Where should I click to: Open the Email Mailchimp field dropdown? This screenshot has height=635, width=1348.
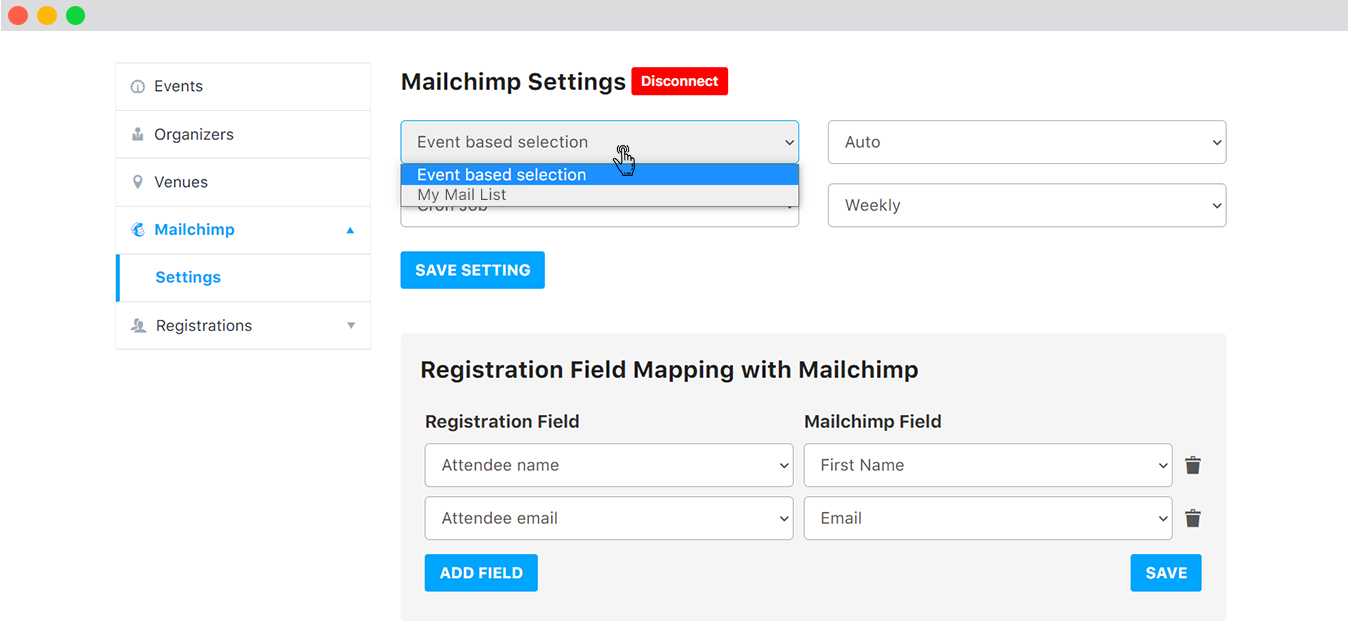coord(988,518)
